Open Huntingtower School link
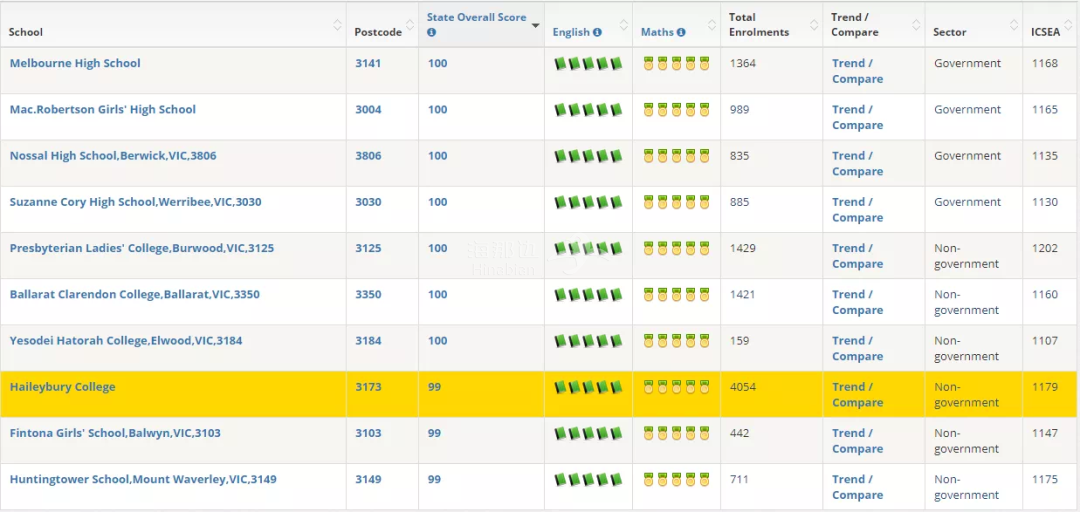Image resolution: width=1080 pixels, height=512 pixels. 143,479
